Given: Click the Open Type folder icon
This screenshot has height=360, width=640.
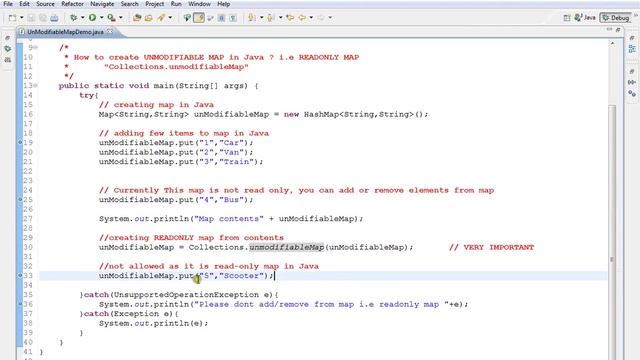Looking at the screenshot, I should pos(137,18).
